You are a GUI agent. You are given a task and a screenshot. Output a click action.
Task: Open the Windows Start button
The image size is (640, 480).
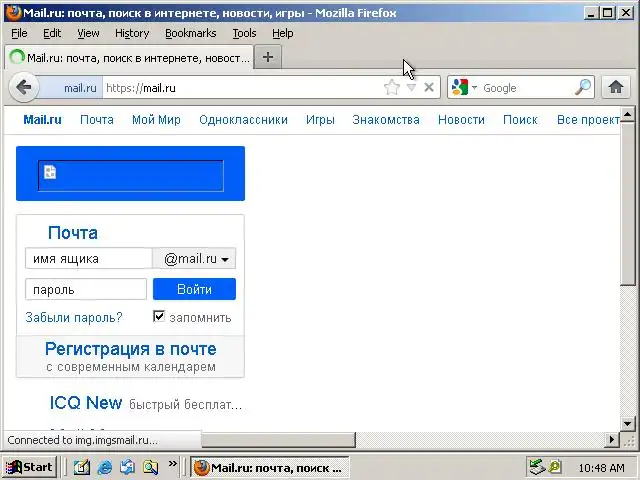(x=30, y=467)
